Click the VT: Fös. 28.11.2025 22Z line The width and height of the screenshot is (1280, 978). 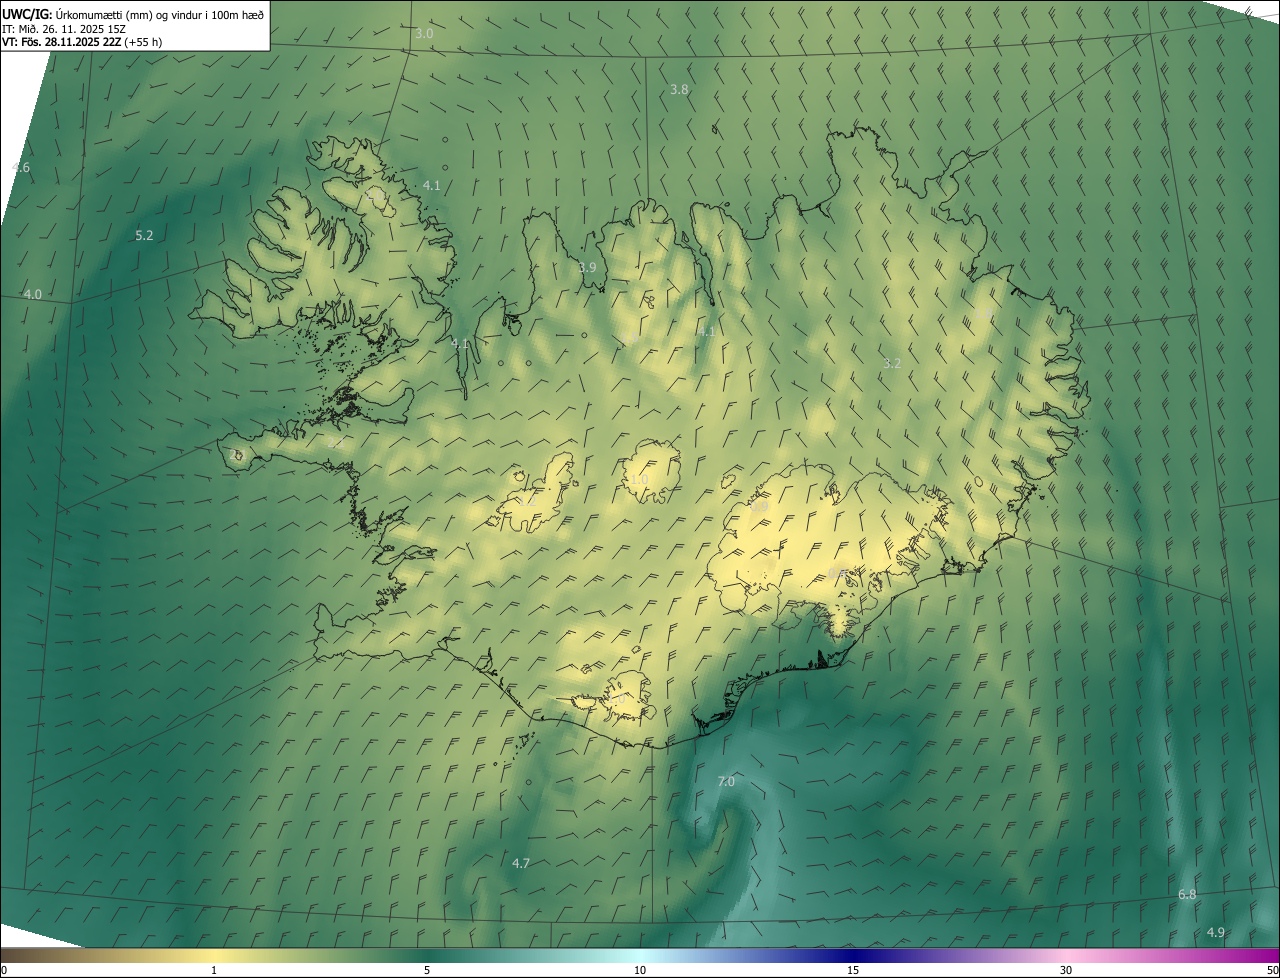(82, 43)
